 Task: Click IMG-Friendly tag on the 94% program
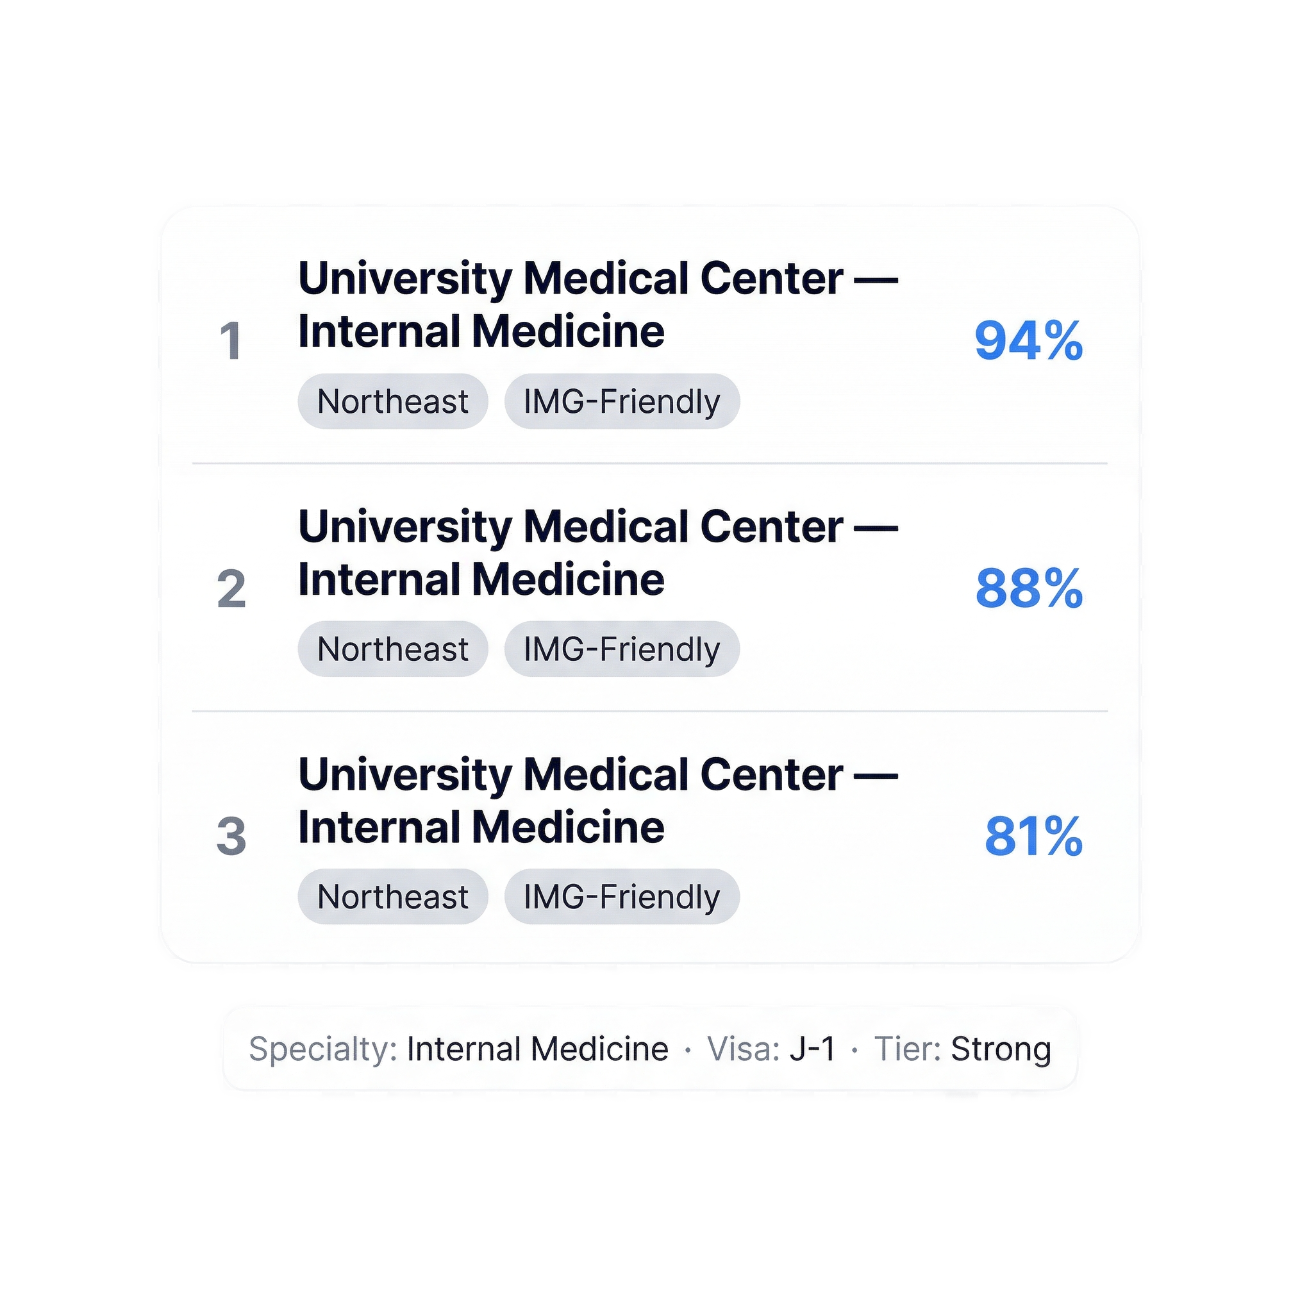[621, 402]
